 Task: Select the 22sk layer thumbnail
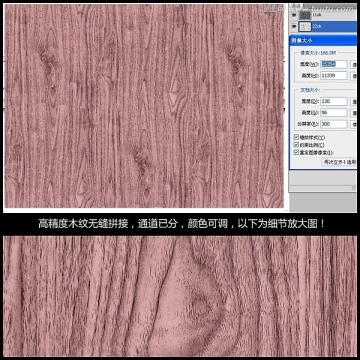[x=304, y=26]
